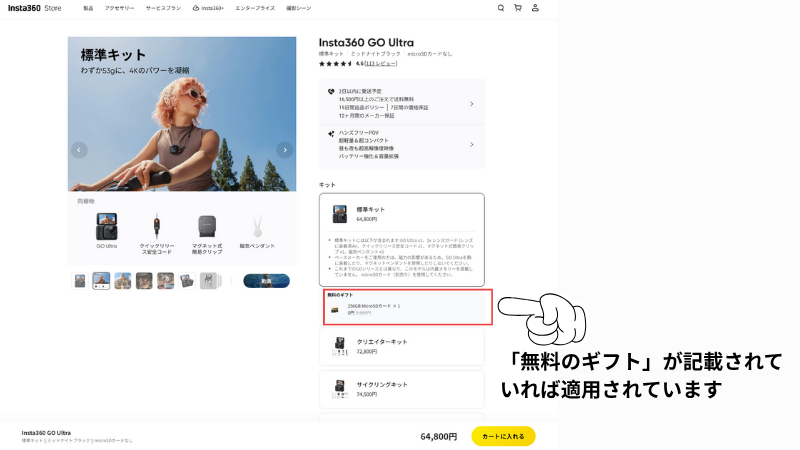Advance to next carousel image arrow
Screen dimensions: 800x450
pos(284,150)
